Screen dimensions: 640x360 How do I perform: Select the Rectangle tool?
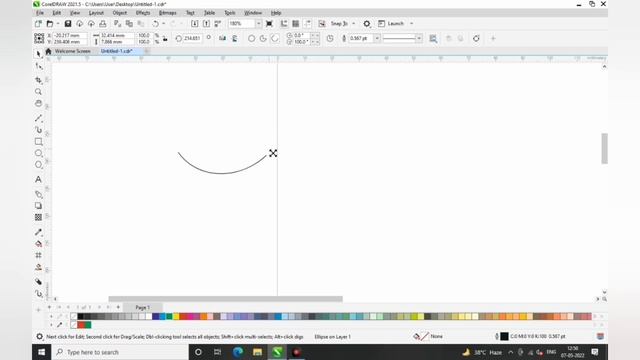click(38, 142)
